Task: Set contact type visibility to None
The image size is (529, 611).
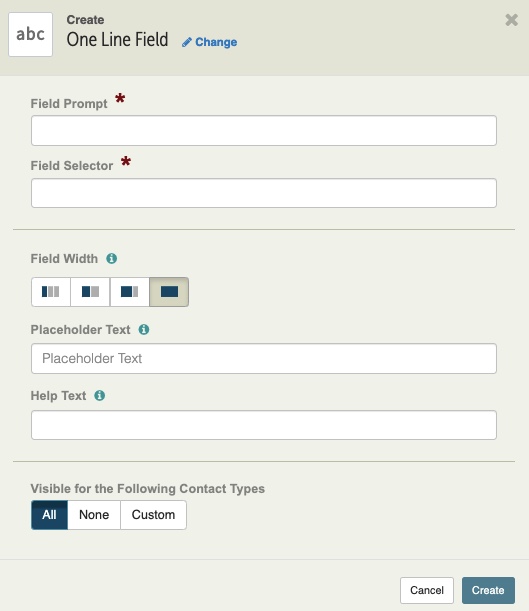Action: click(94, 515)
